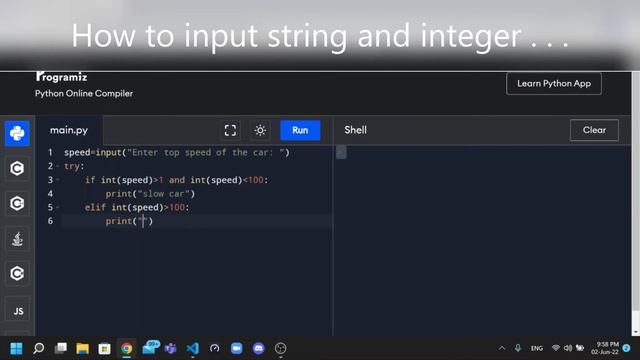Open Visual Studio Code from taskbar

click(193, 348)
